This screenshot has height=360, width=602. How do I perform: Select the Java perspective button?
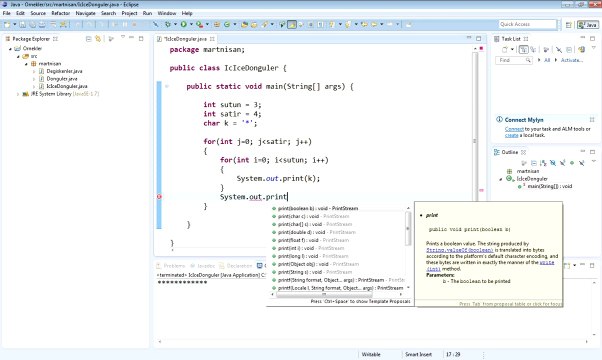pyautogui.click(x=588, y=25)
